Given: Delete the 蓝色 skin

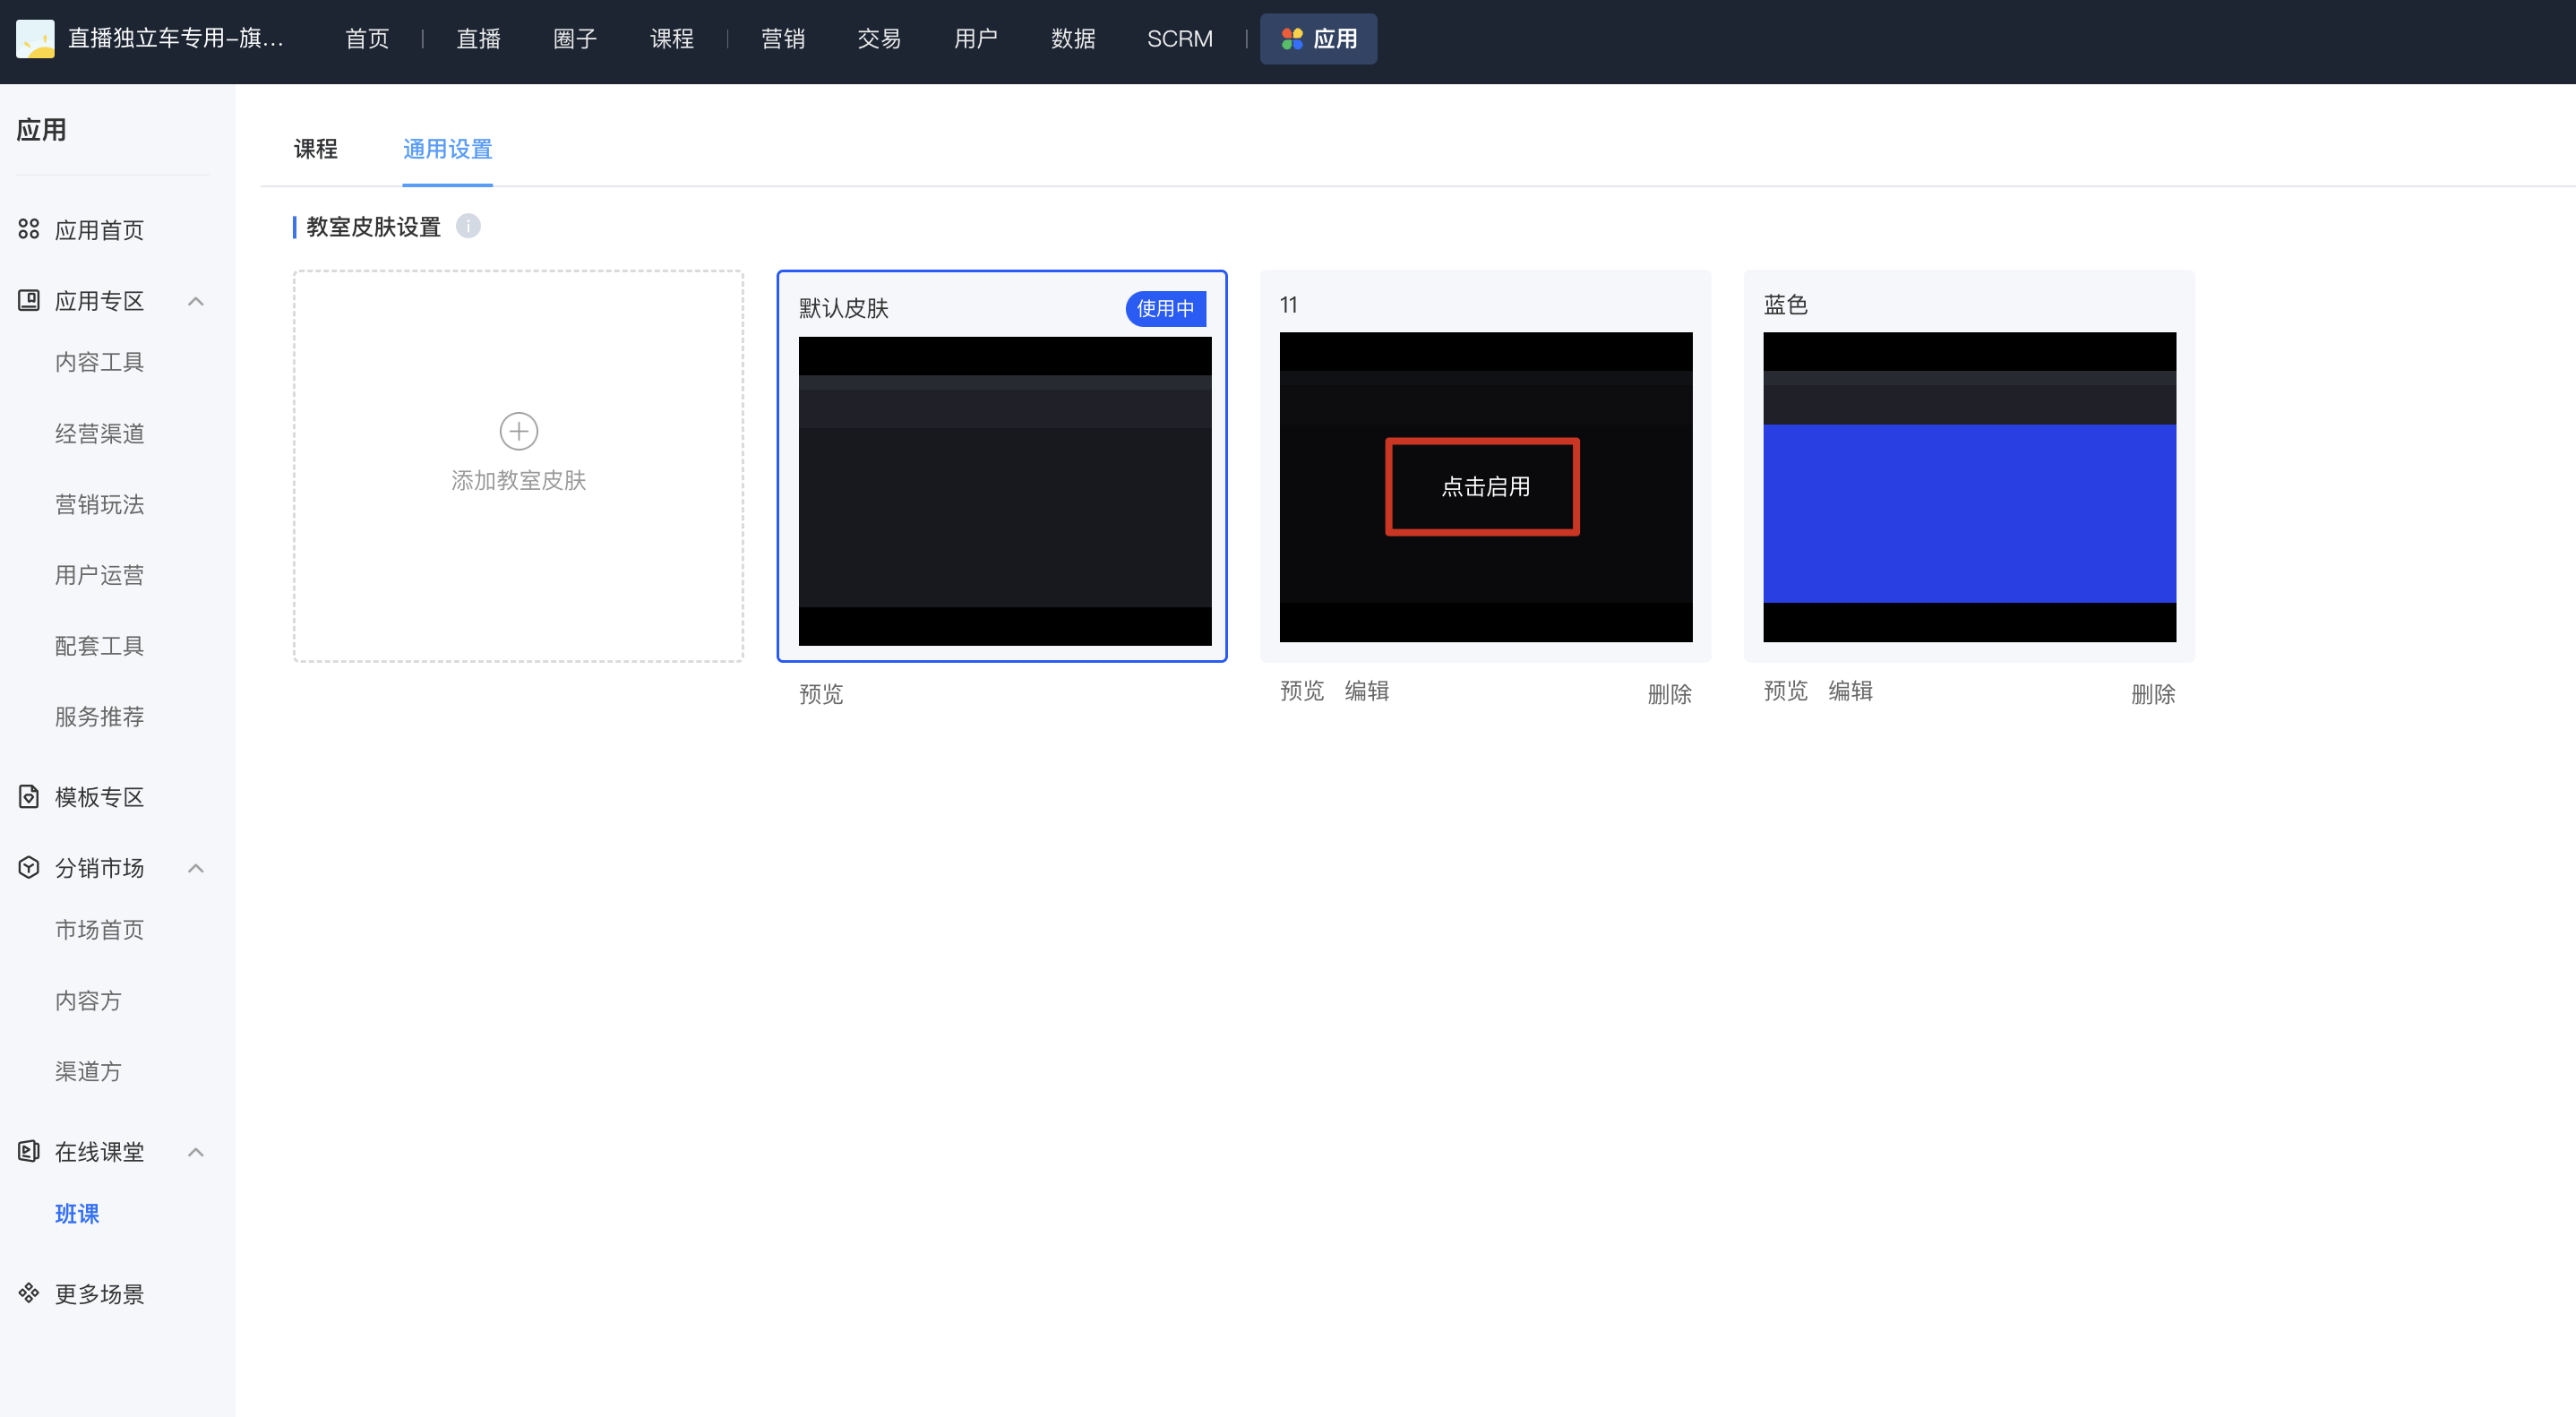Looking at the screenshot, I should [2153, 693].
